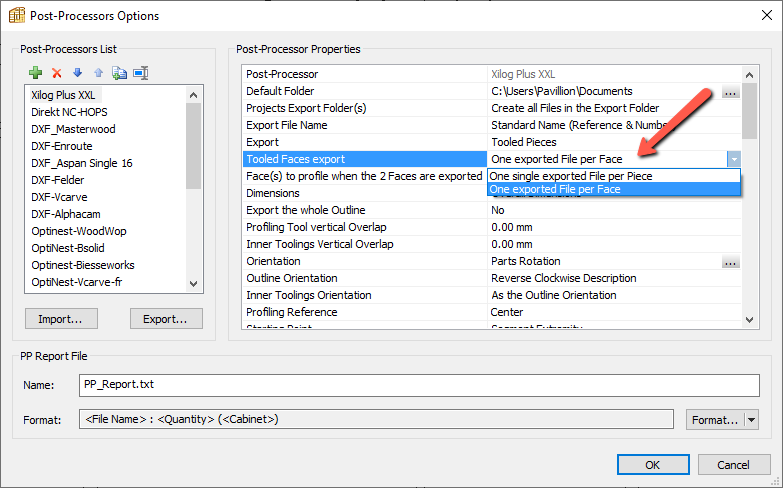Click the Default Folder property label
The image size is (783, 488).
pyautogui.click(x=280, y=91)
